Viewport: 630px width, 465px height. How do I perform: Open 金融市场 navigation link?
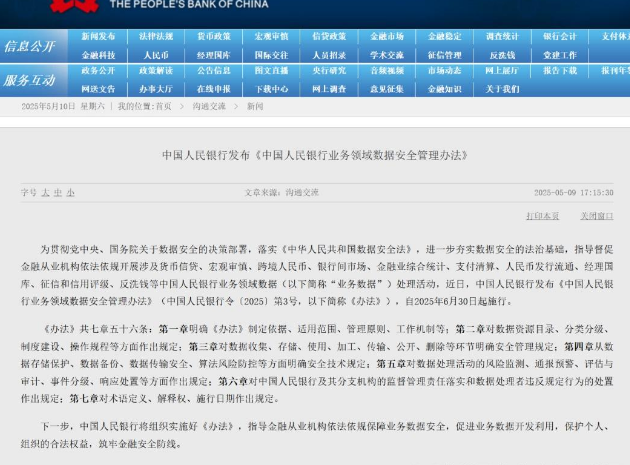387,37
